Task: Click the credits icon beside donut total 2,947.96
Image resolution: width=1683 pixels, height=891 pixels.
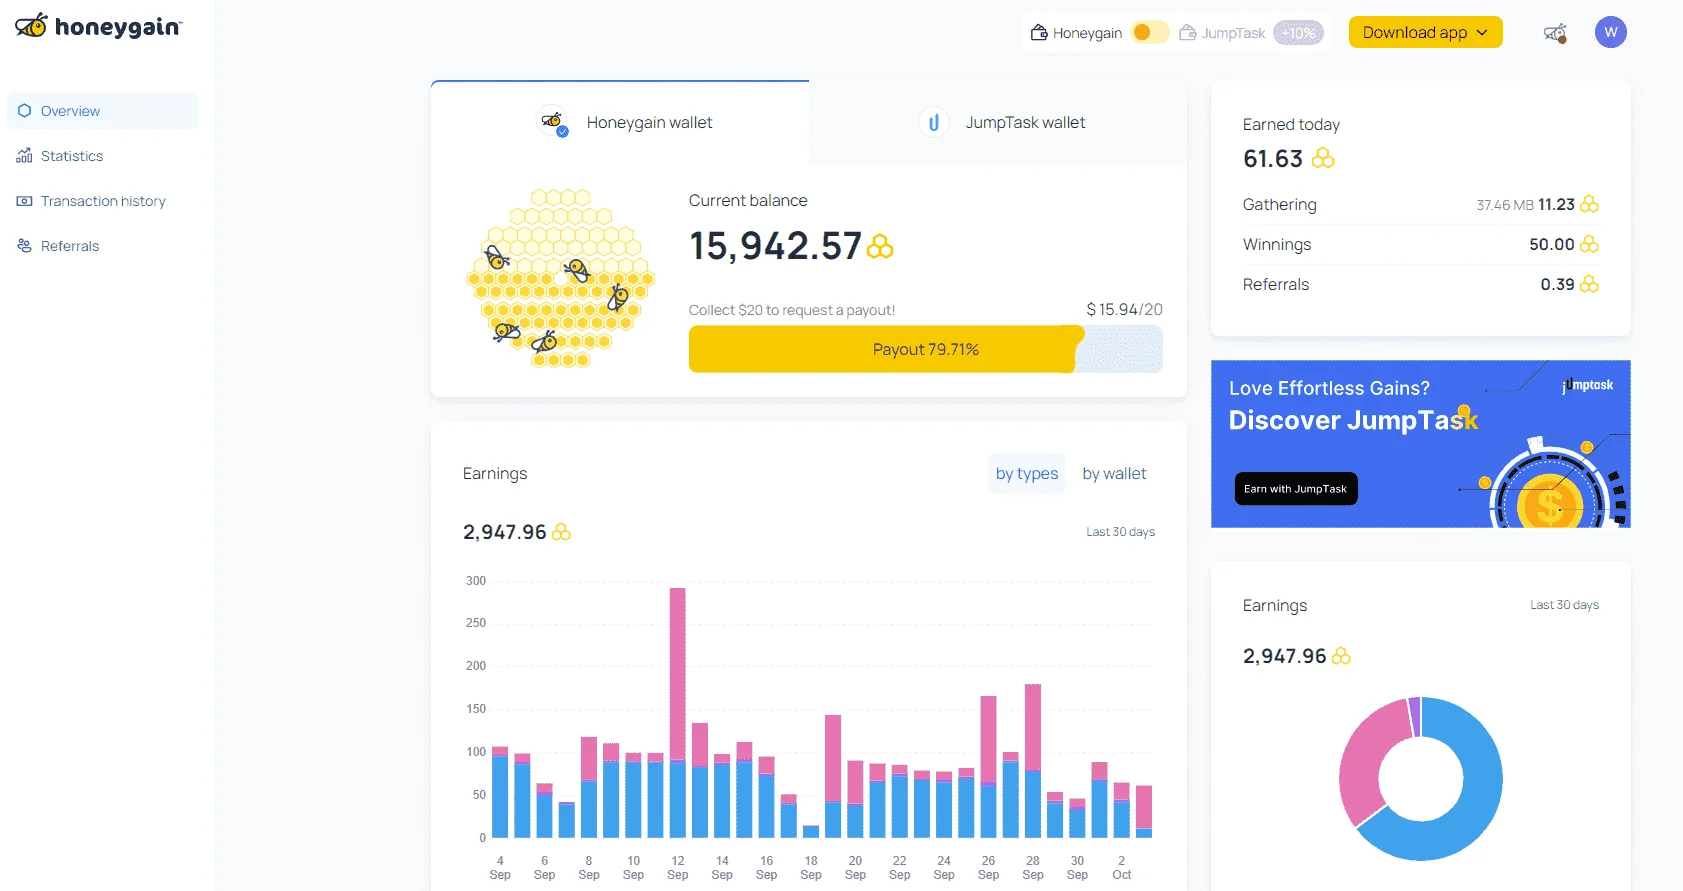Action: click(x=1341, y=656)
